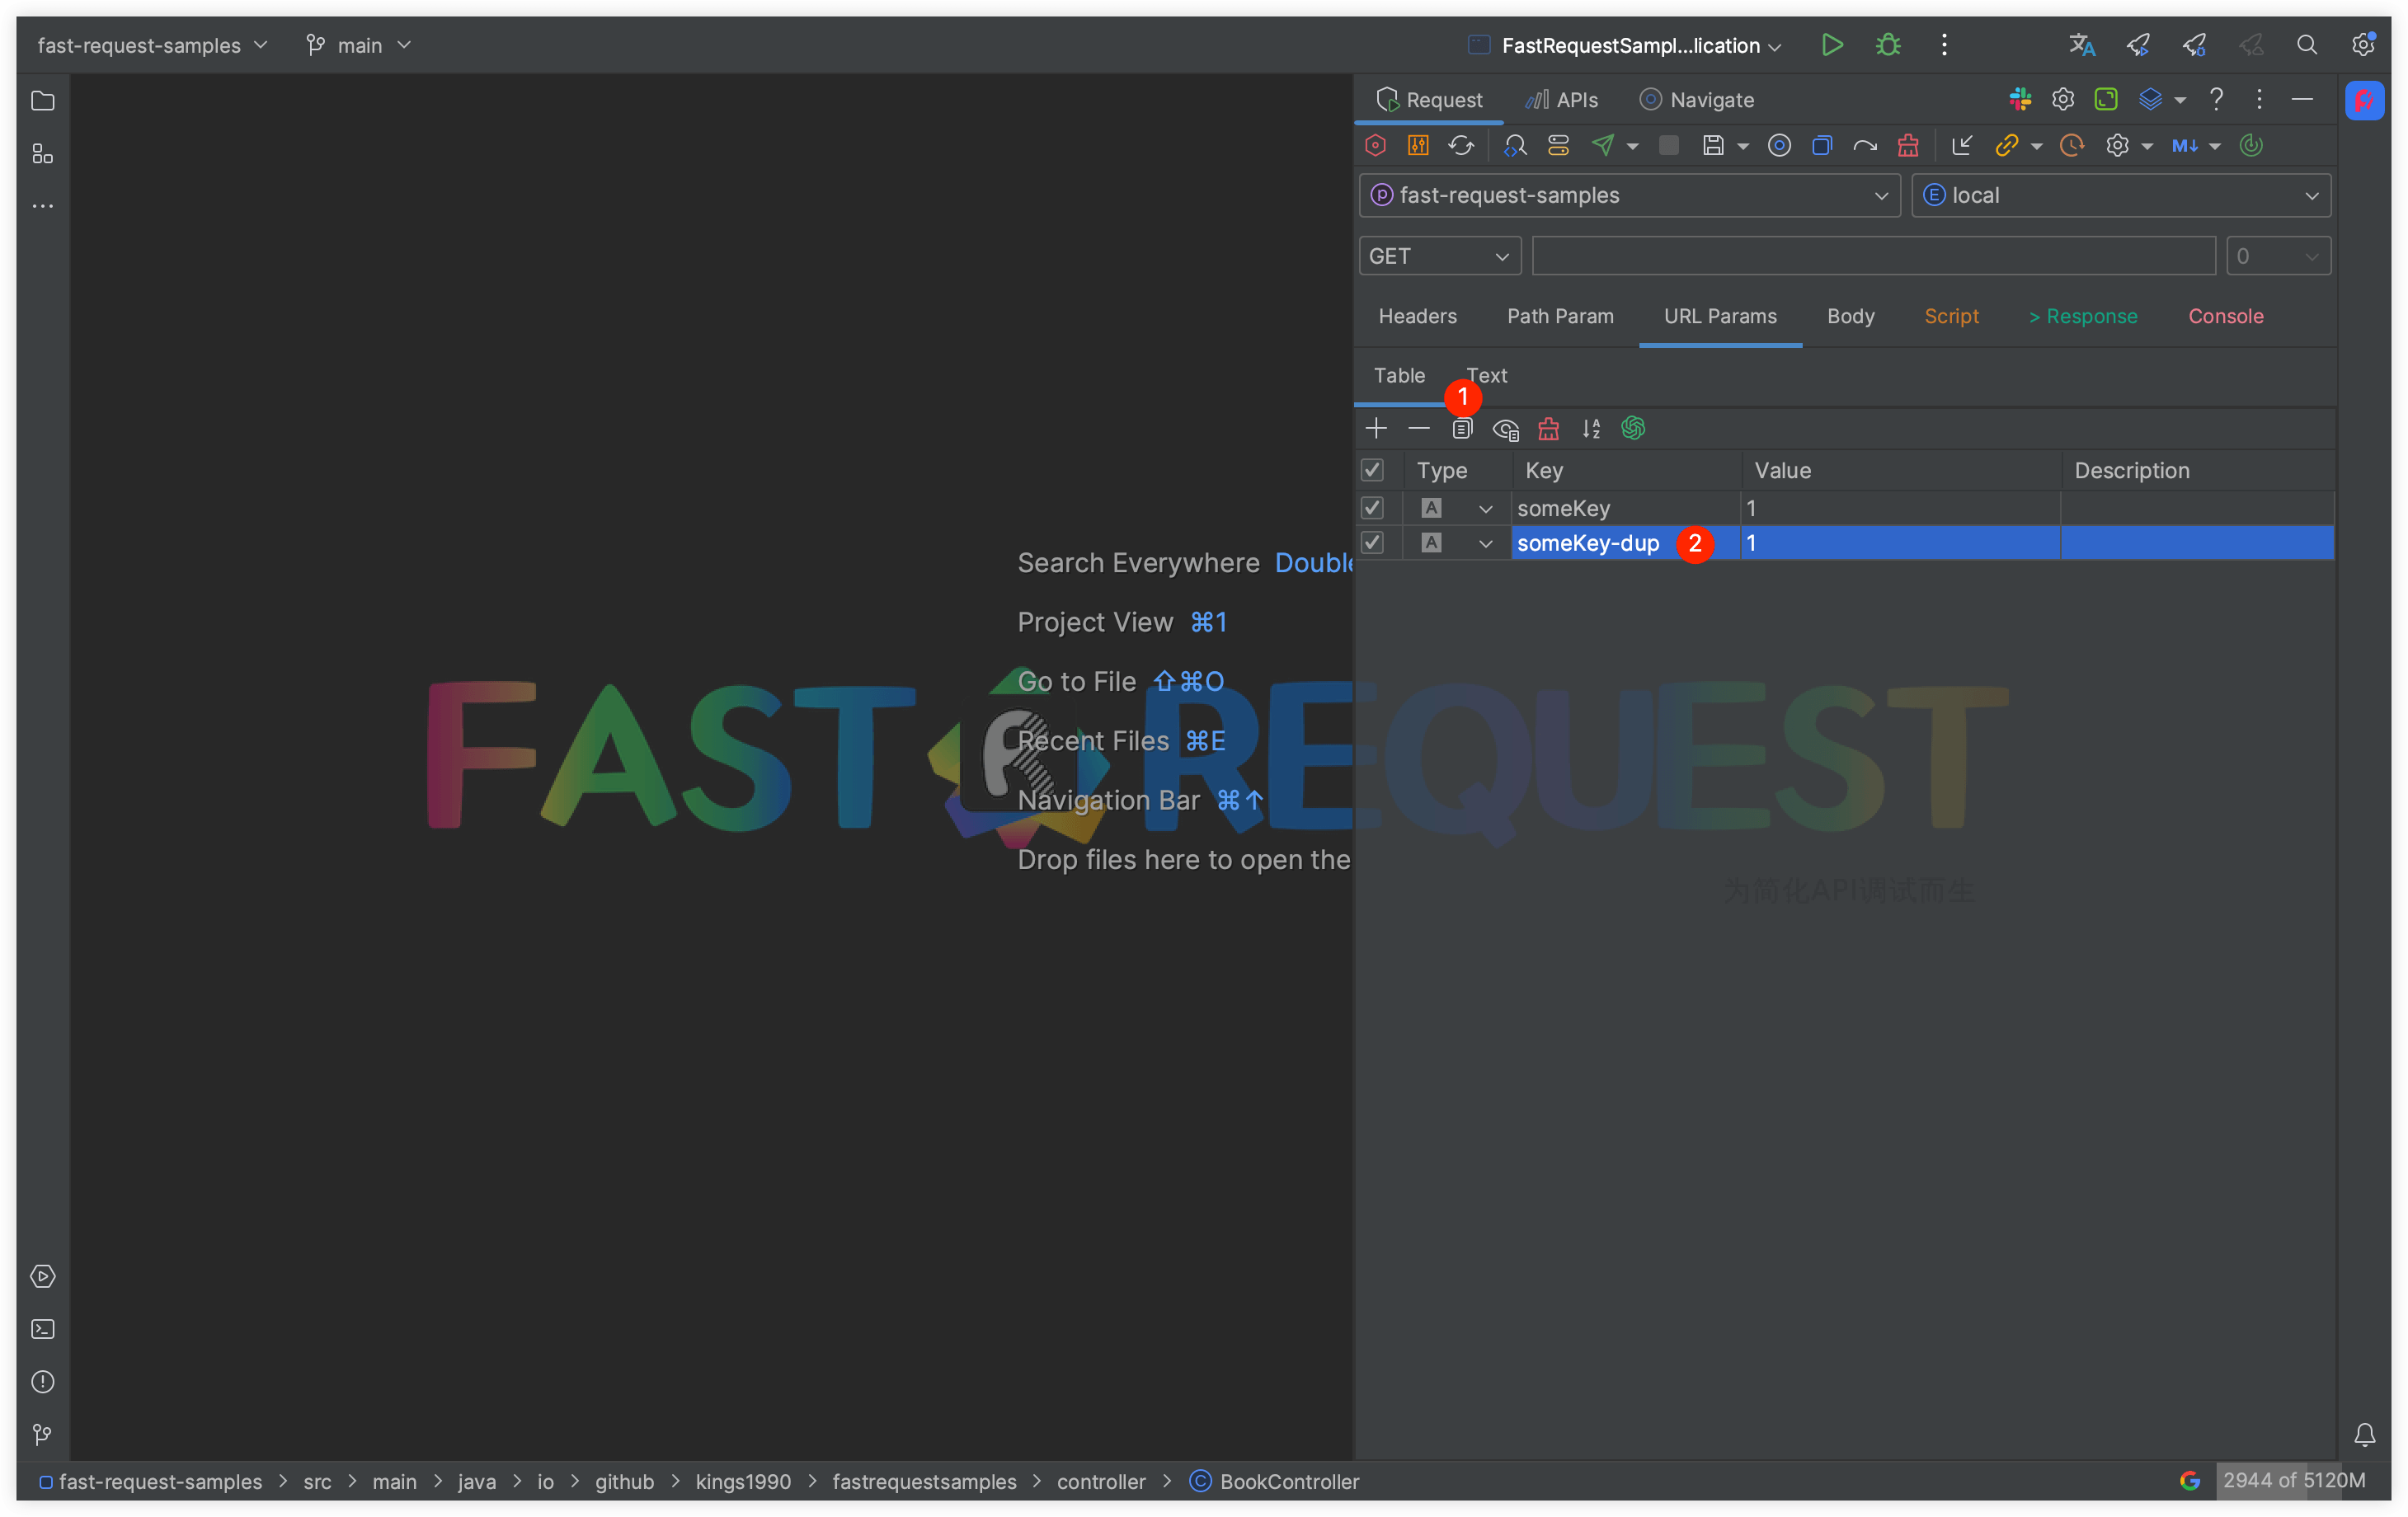Click the main git branch button
The image size is (2408, 1517).
[x=359, y=45]
